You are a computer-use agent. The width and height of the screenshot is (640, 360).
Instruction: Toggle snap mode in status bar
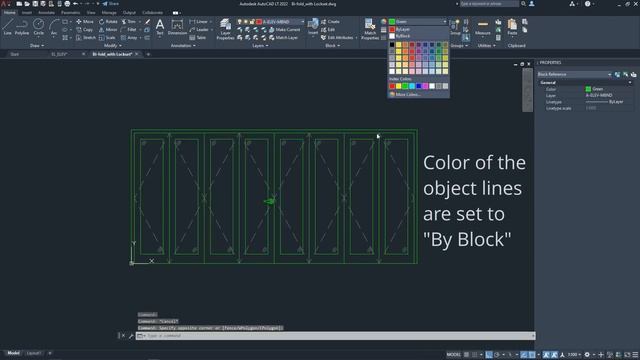474,355
